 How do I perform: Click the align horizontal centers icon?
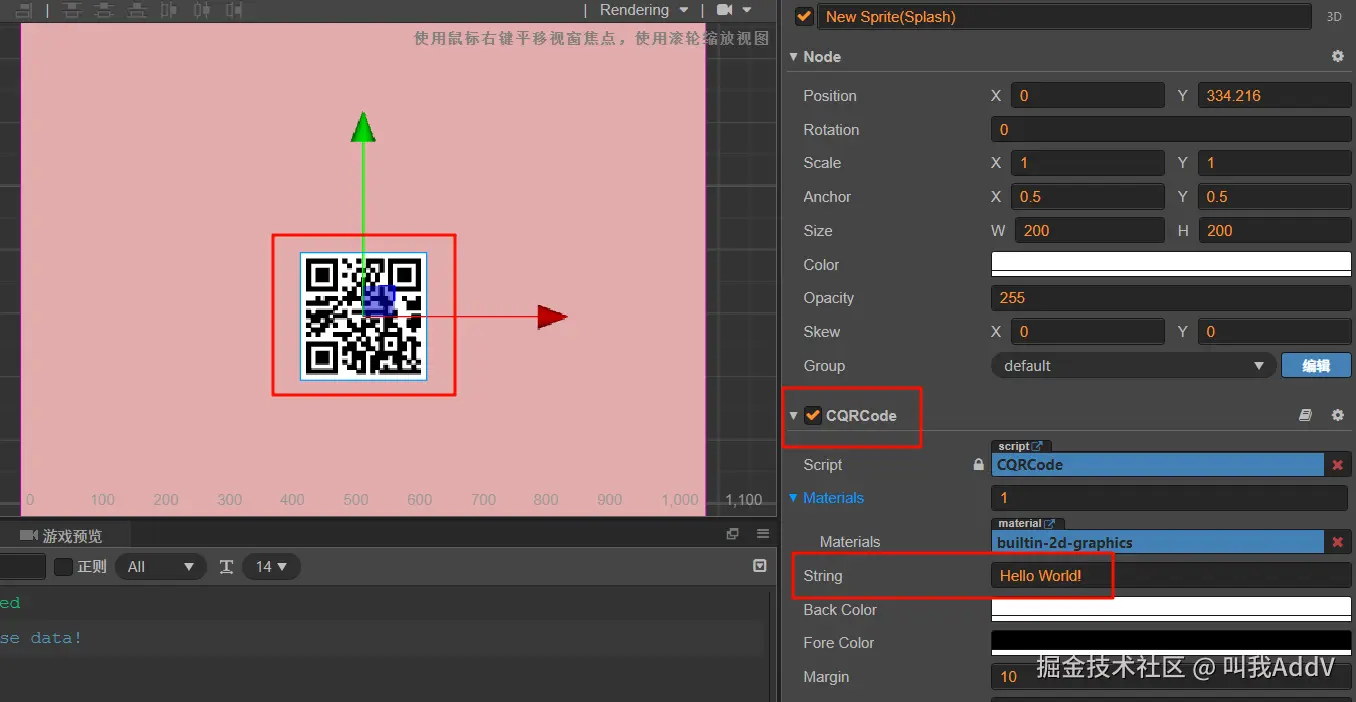[202, 10]
